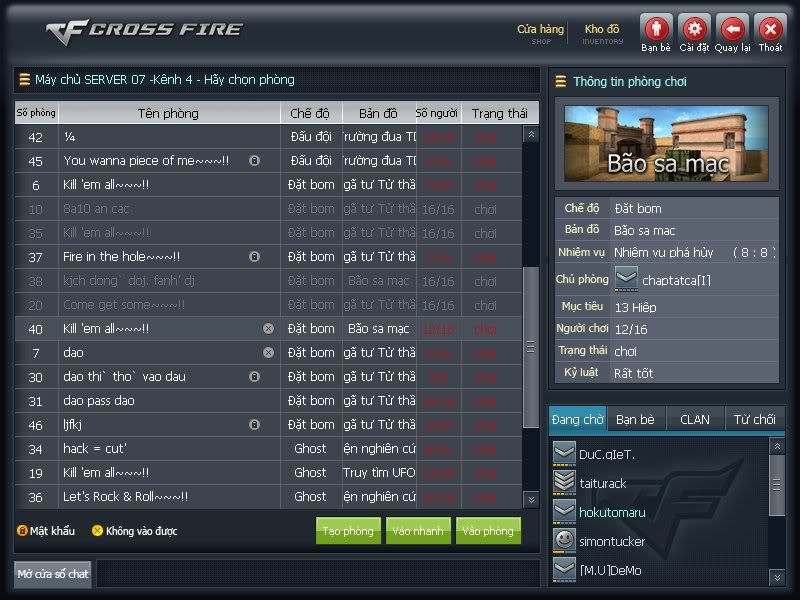The width and height of the screenshot is (800, 600).
Task: Click room owner chaptatca rank icon
Action: (x=626, y=277)
